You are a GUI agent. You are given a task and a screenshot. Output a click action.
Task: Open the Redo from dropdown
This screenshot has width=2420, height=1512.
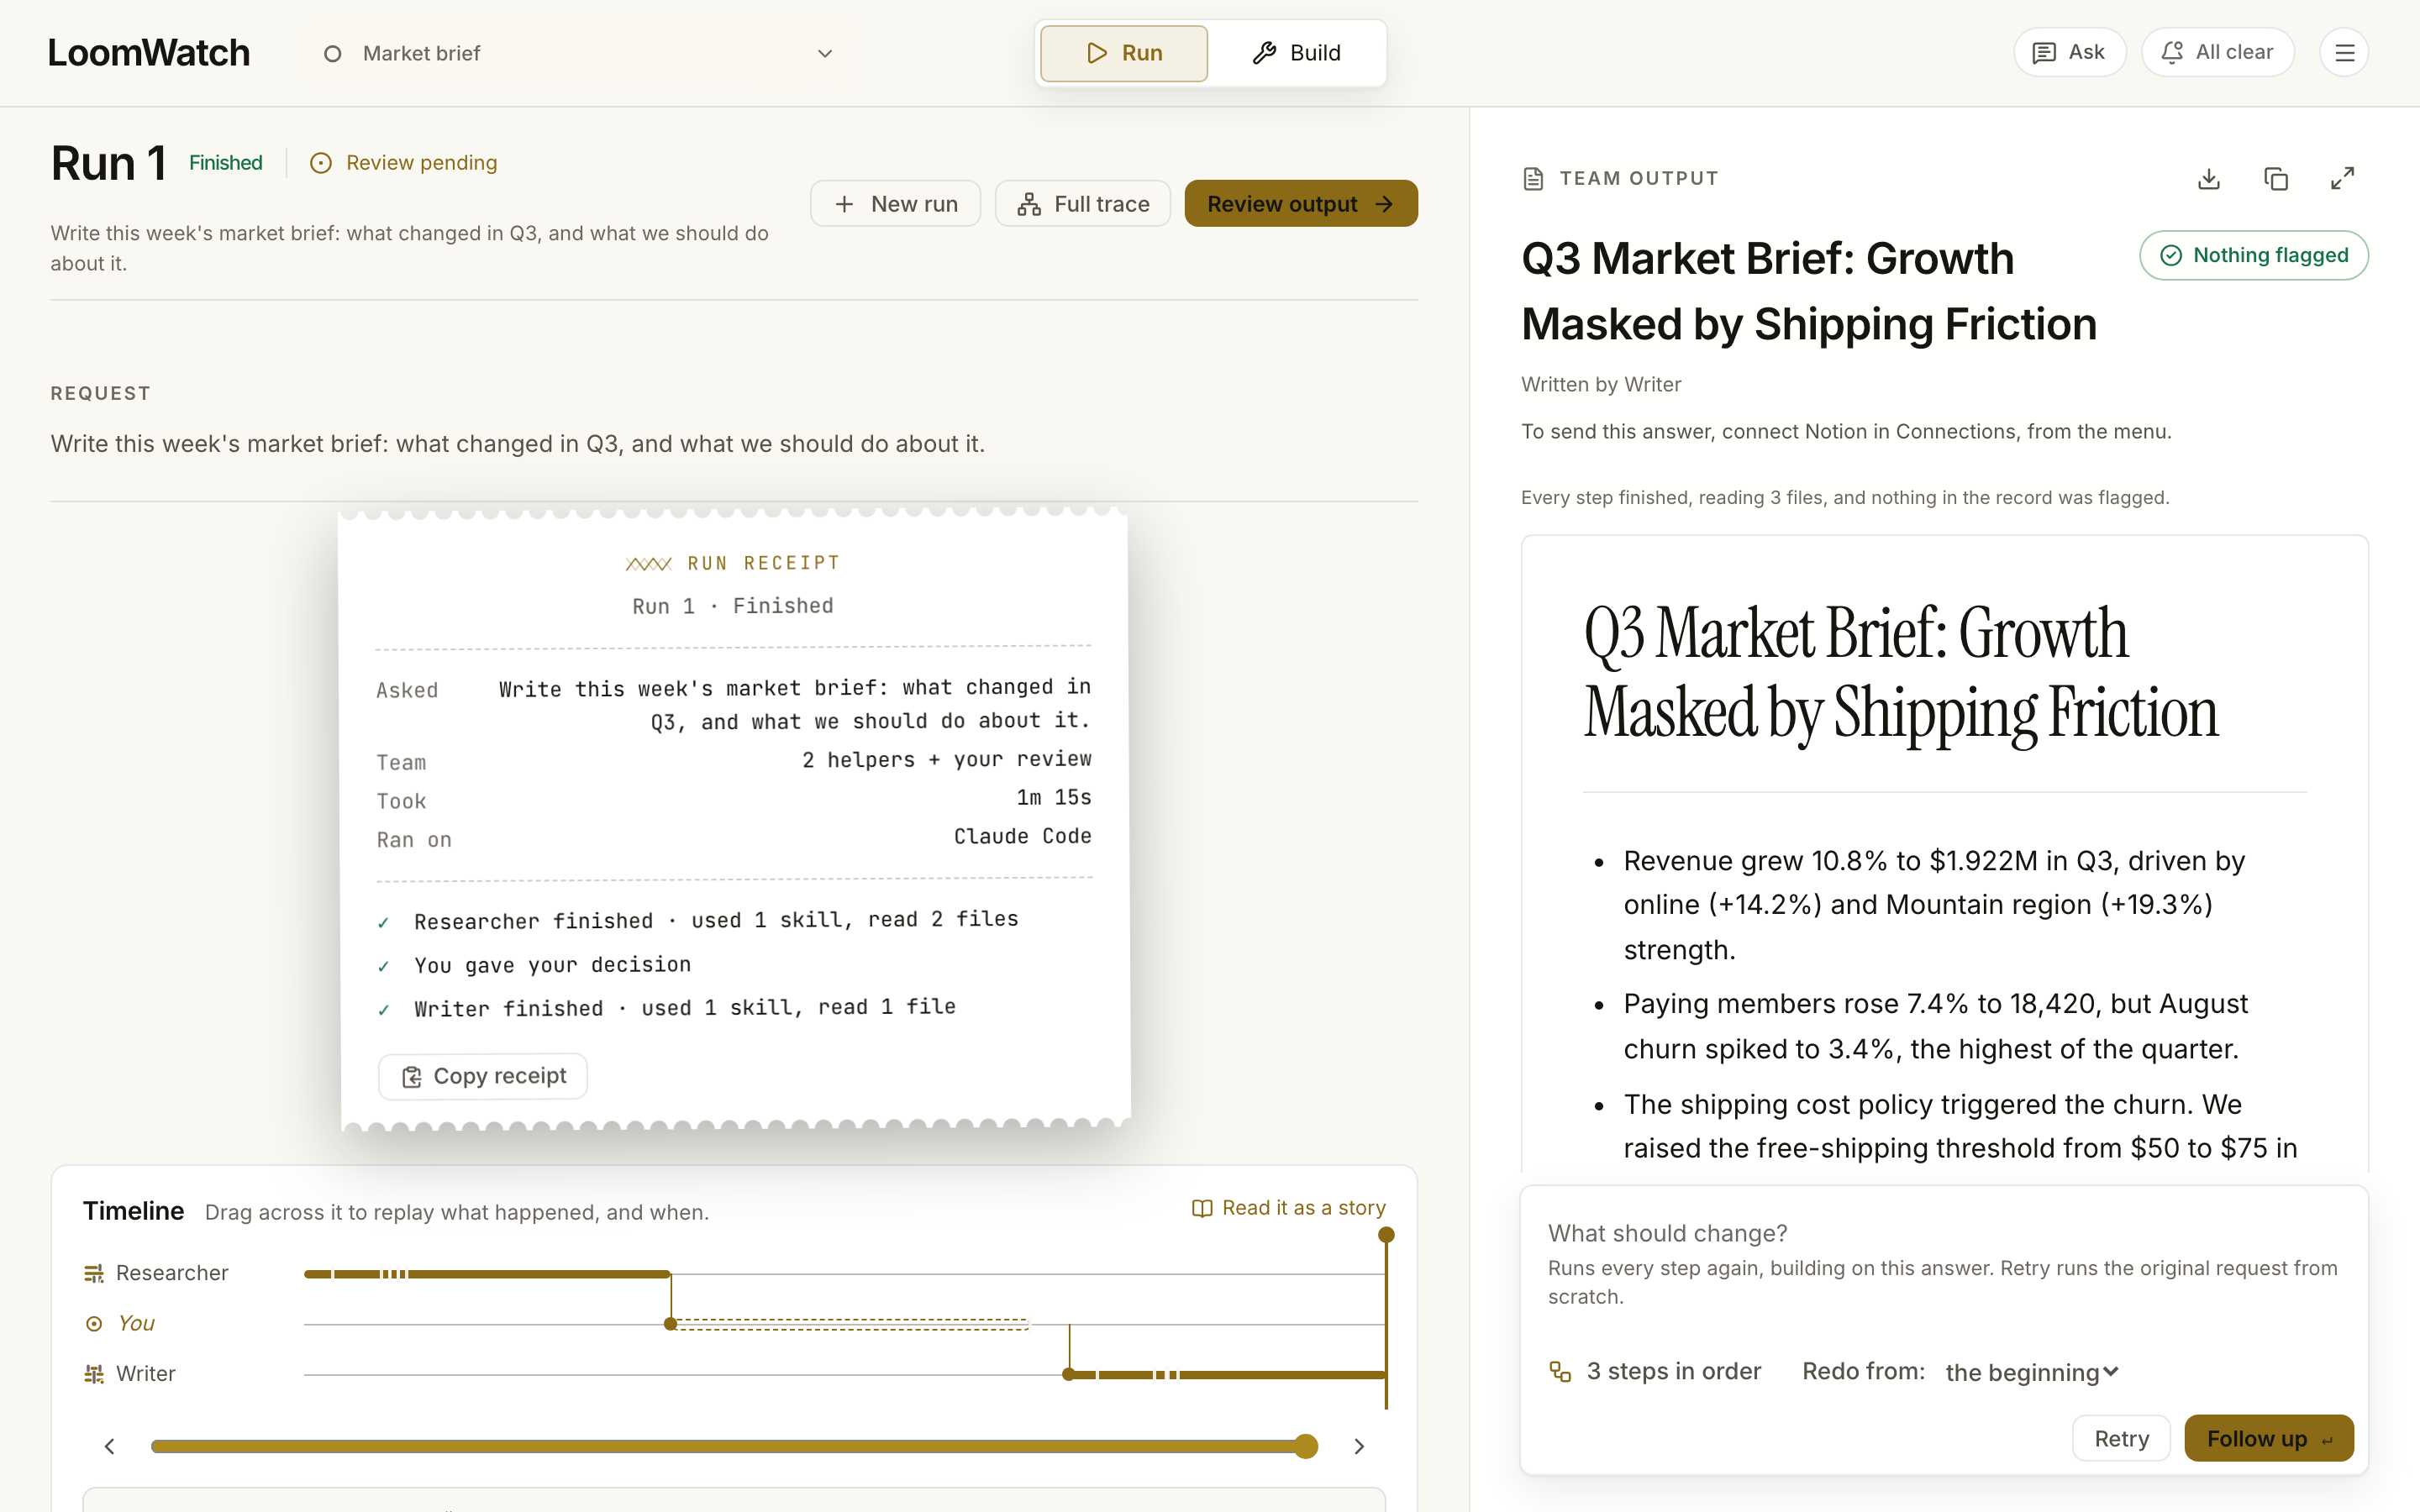point(2031,1372)
